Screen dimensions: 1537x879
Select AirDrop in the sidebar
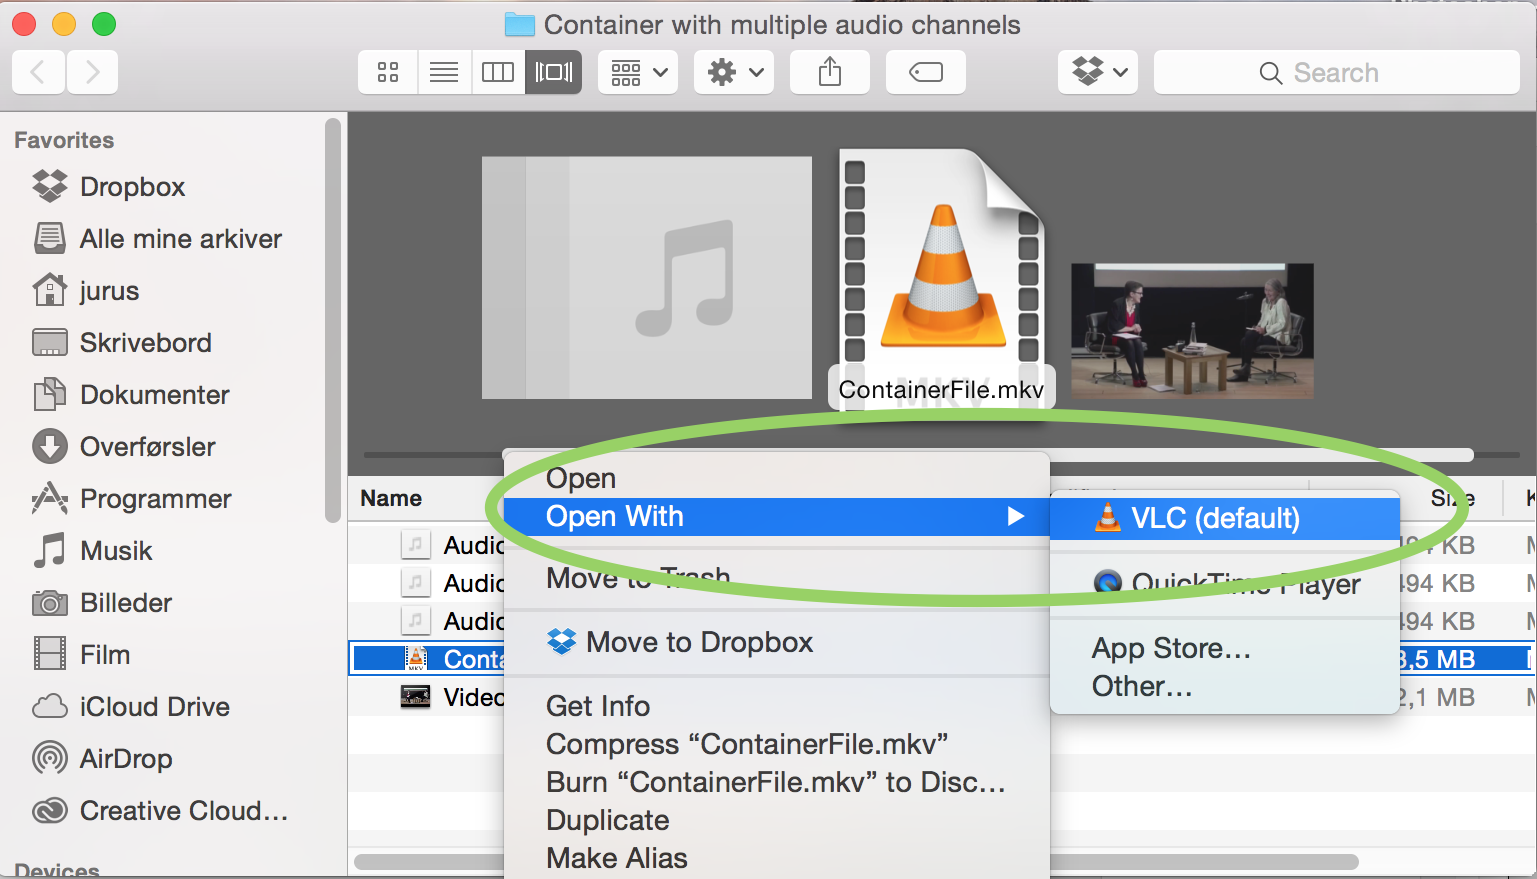[x=102, y=759]
